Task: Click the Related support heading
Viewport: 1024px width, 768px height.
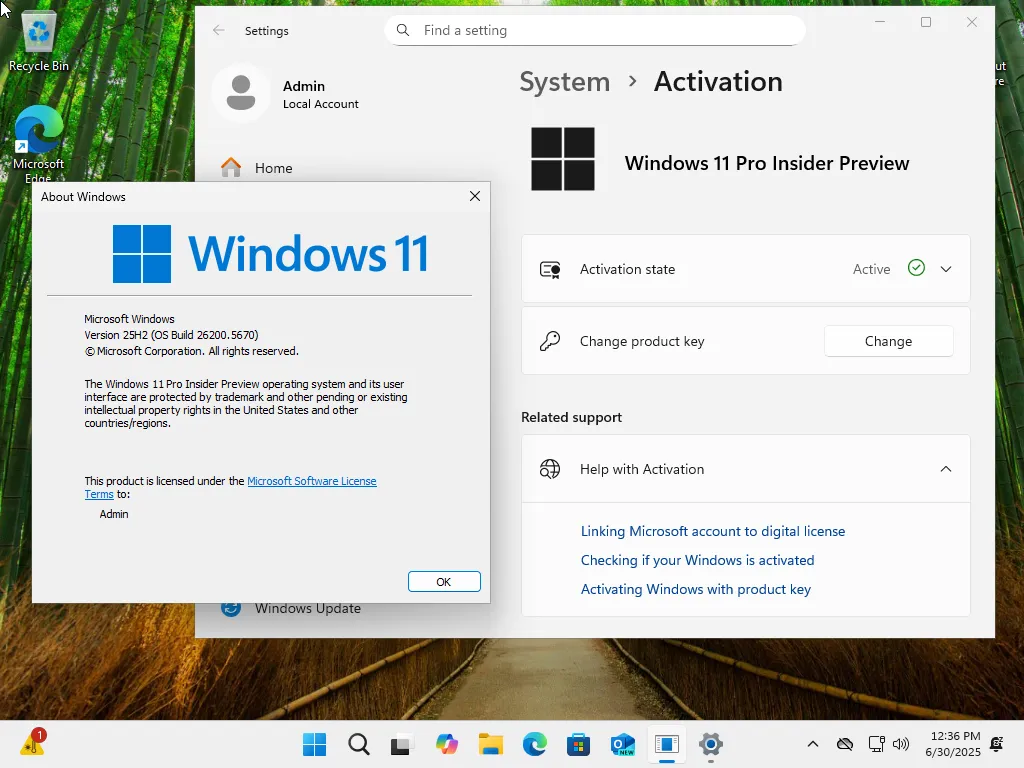Action: [571, 417]
